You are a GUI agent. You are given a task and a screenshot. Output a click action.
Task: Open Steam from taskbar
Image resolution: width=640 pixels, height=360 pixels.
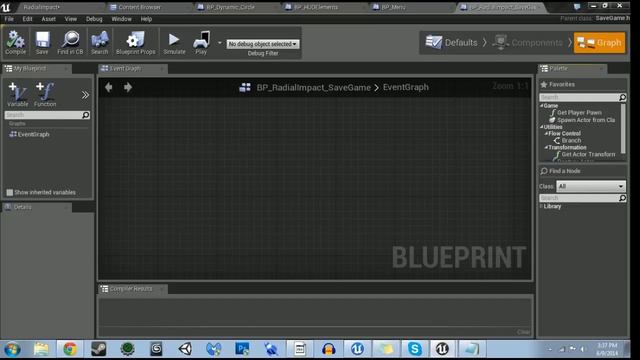click(x=98, y=349)
